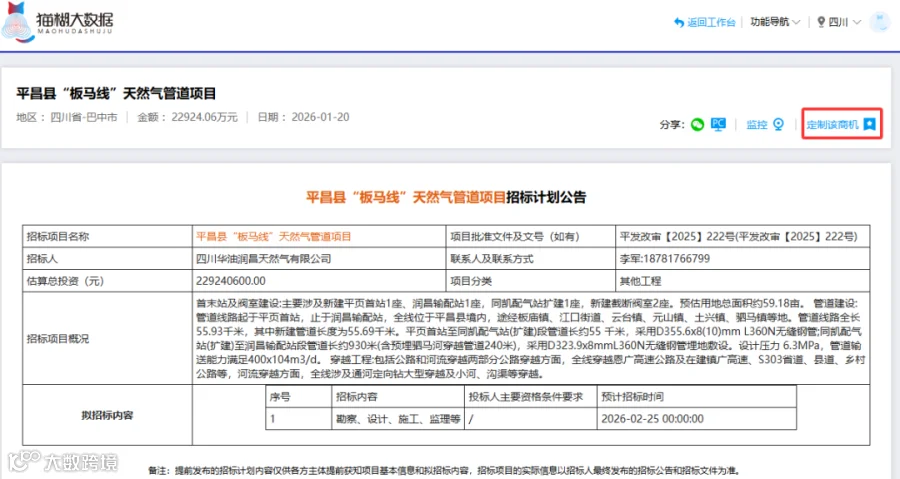Click the 猫糊大数据 logo
The width and height of the screenshot is (900, 479).
57,23
